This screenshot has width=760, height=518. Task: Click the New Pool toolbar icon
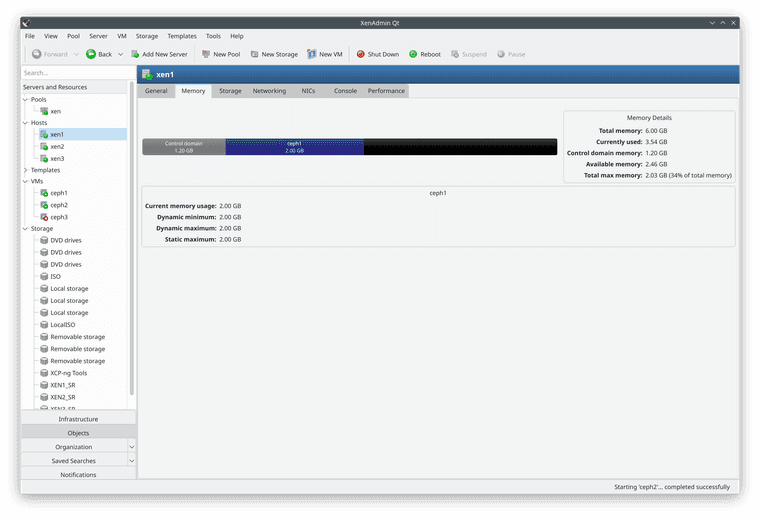click(x=206, y=54)
